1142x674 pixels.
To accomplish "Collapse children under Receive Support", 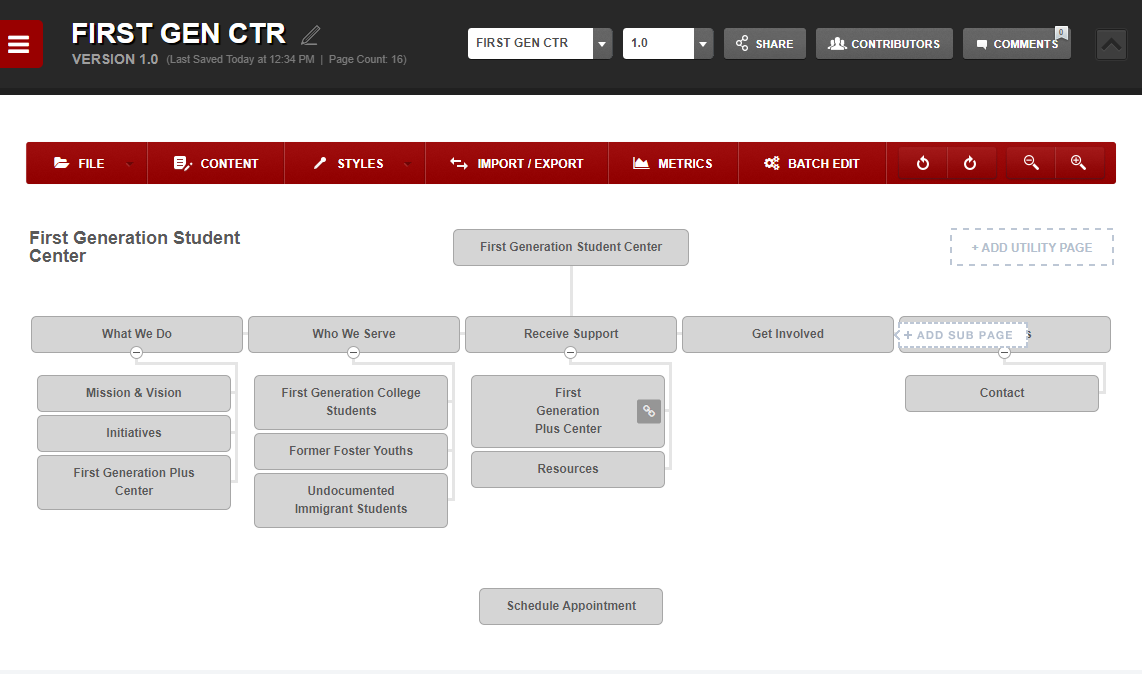I will click(x=570, y=353).
